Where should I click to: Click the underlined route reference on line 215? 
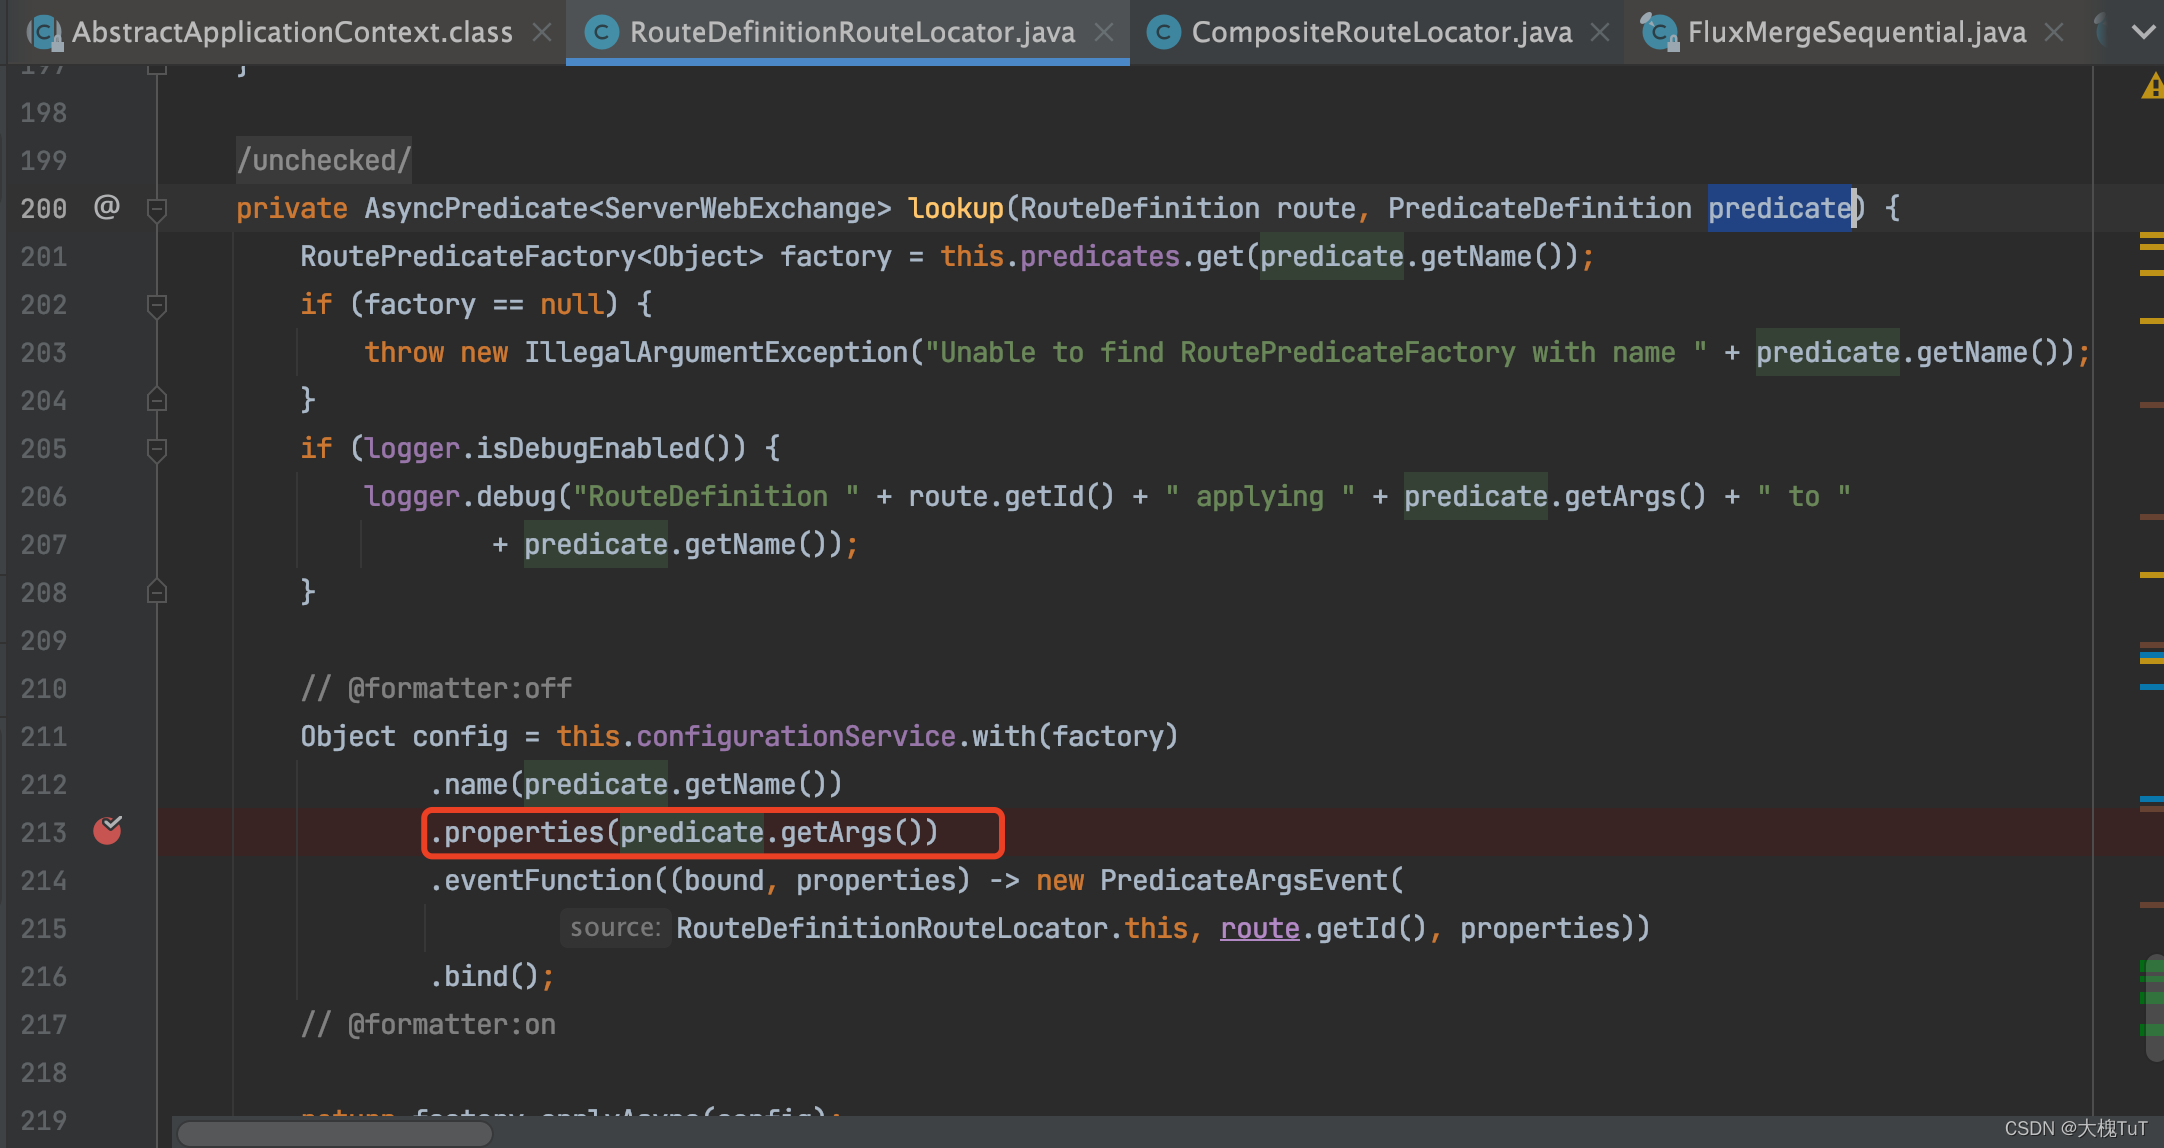point(1259,928)
